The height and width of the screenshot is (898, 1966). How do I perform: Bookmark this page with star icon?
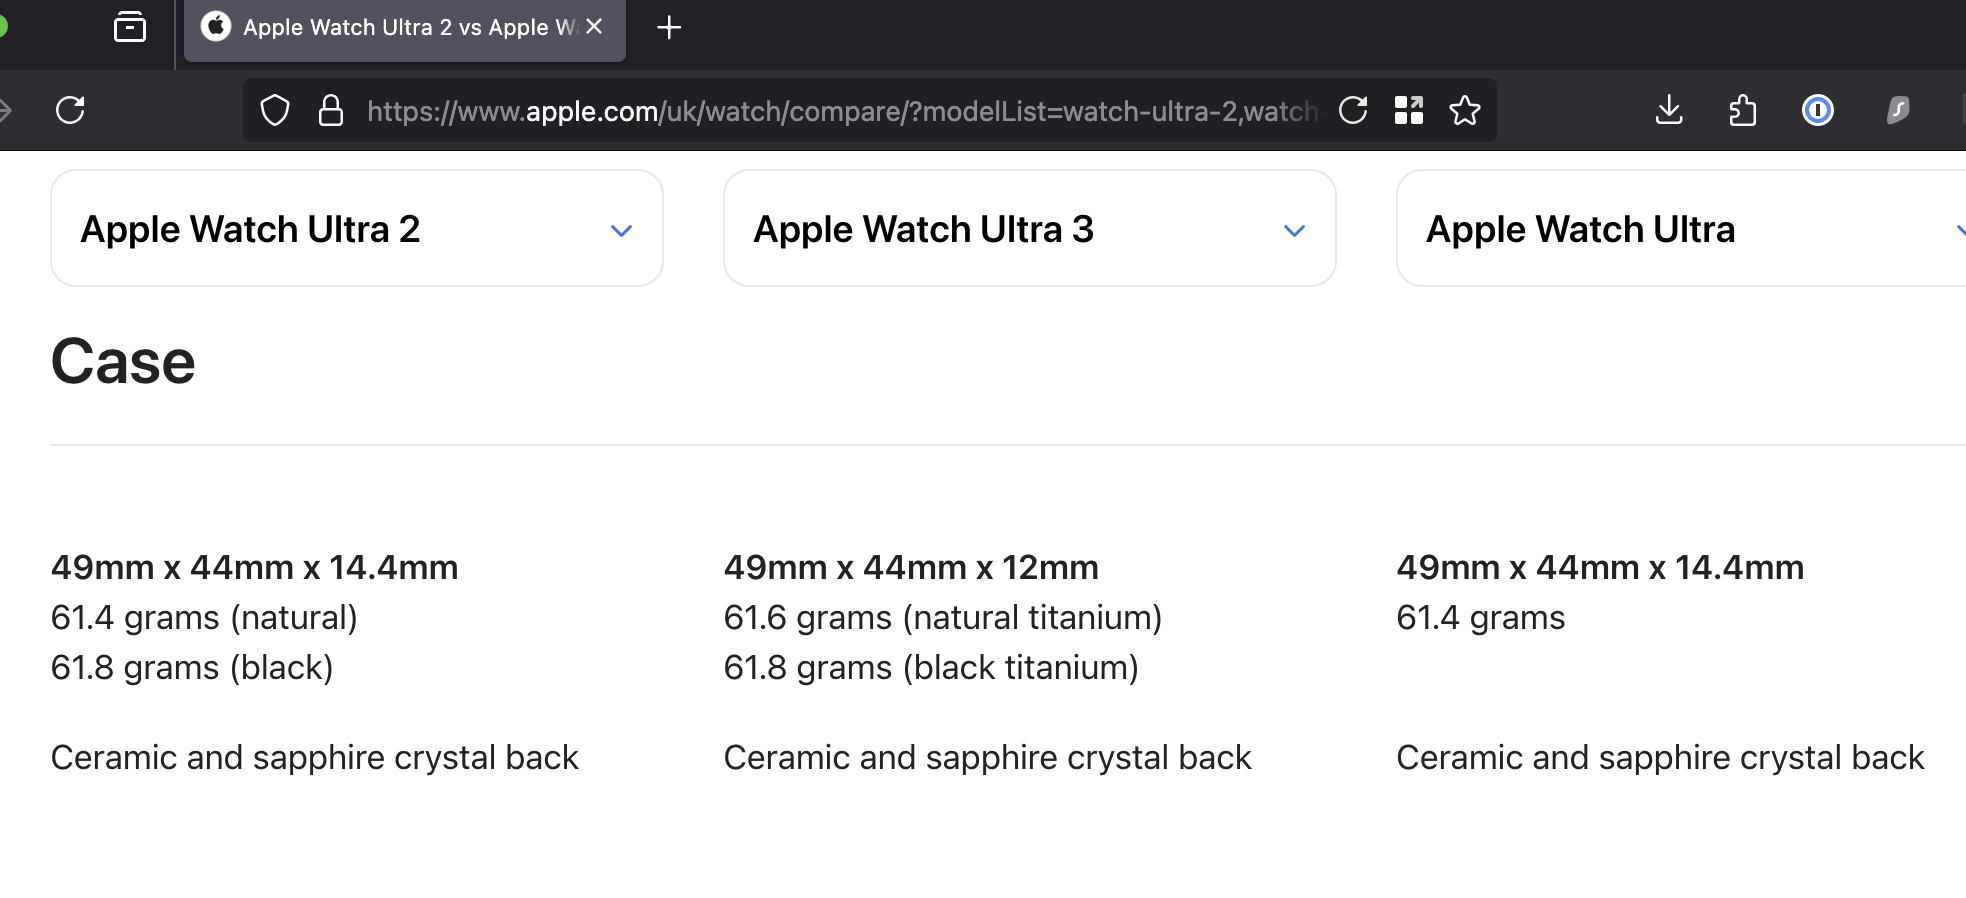(1464, 110)
